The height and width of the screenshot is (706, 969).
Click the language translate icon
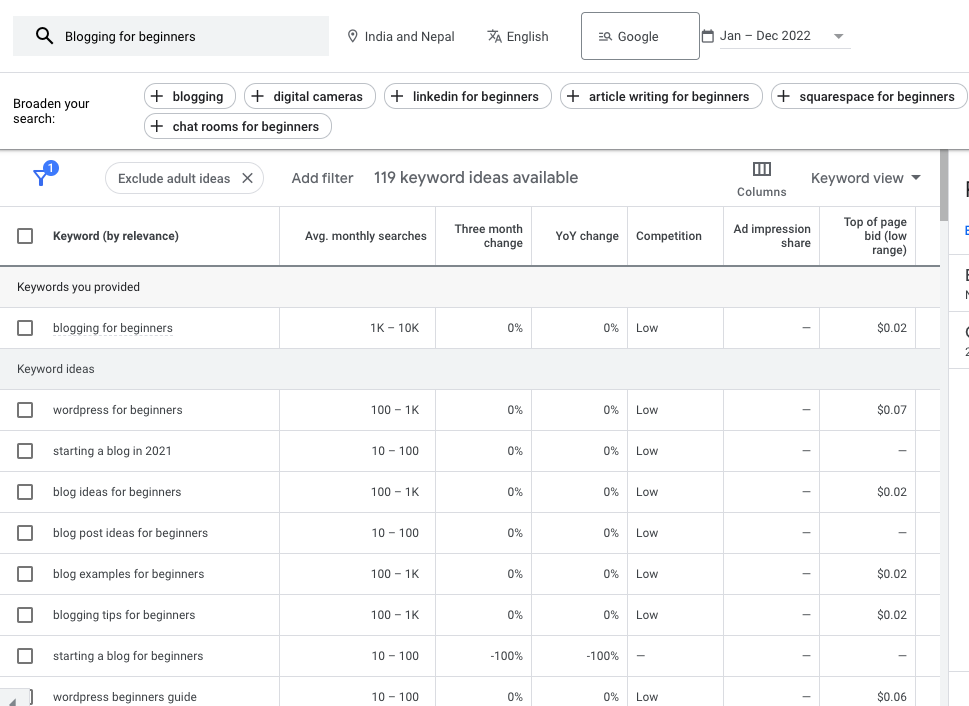tap(494, 36)
